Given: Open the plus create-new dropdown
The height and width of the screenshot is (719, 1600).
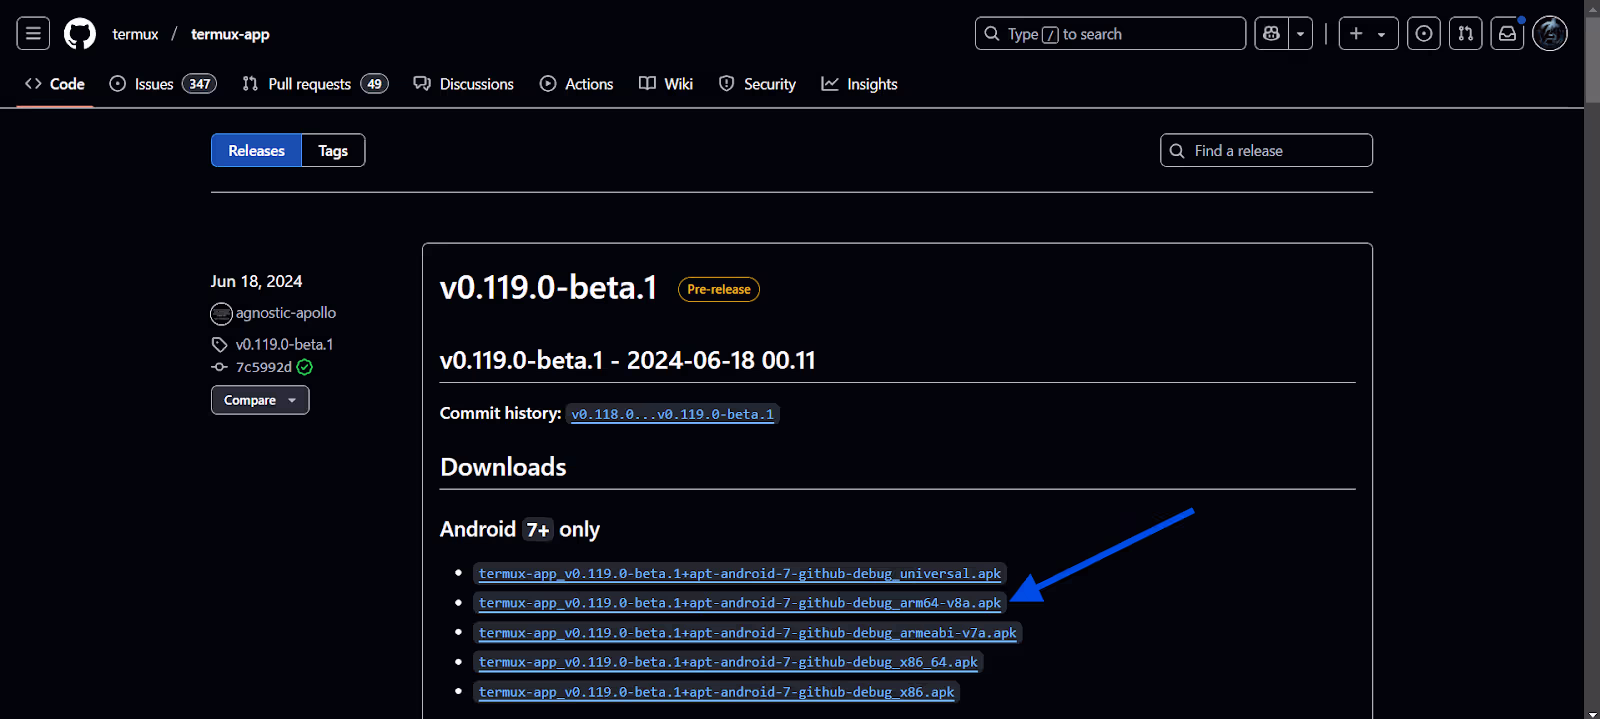Looking at the screenshot, I should pyautogui.click(x=1368, y=34).
